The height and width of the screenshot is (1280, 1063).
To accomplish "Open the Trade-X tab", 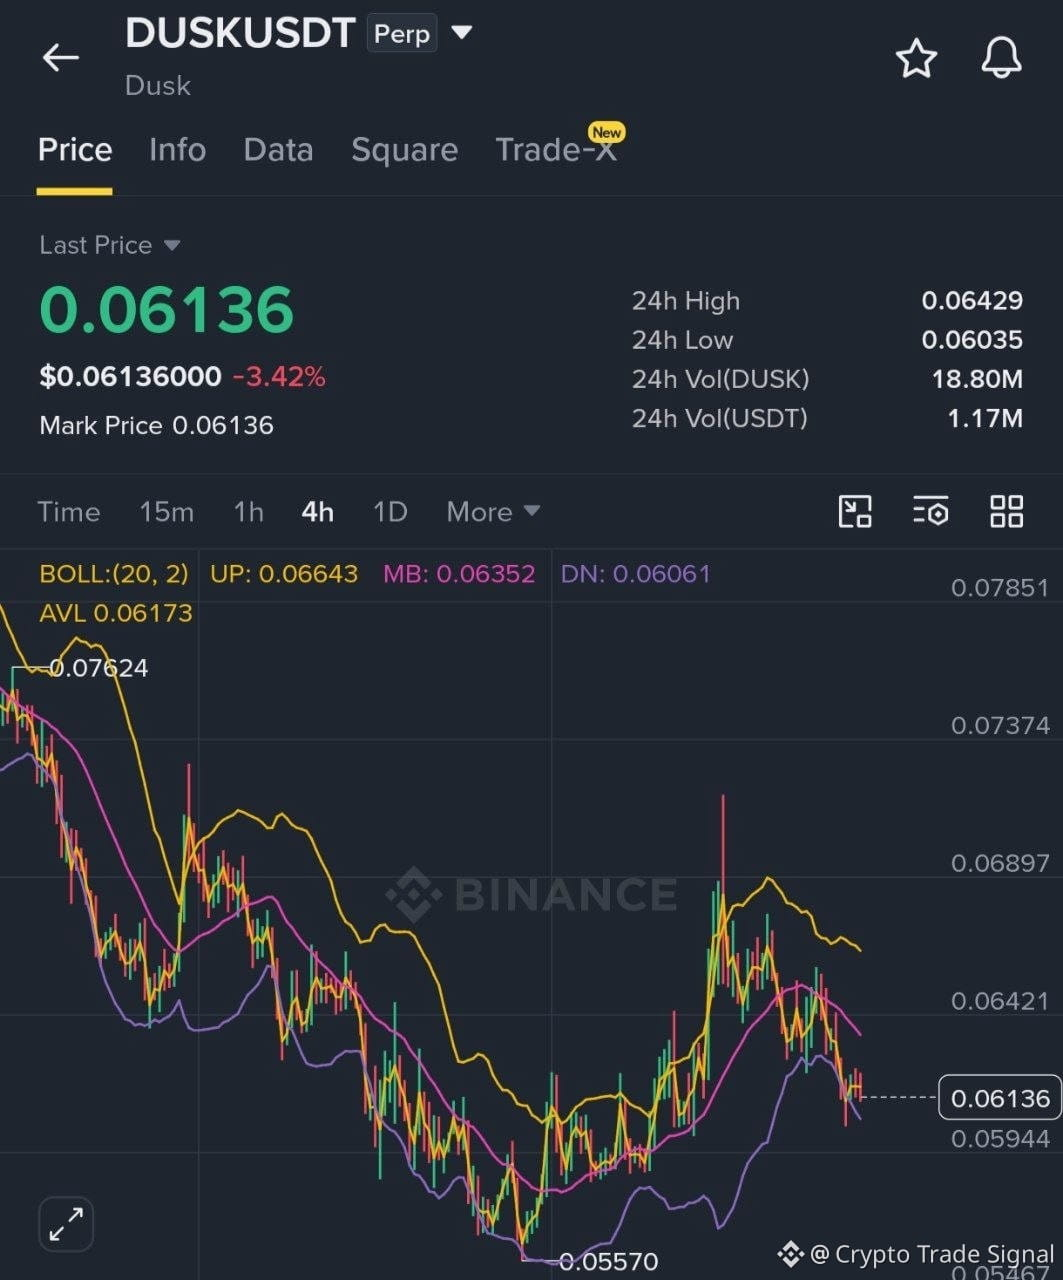I will click(x=556, y=150).
